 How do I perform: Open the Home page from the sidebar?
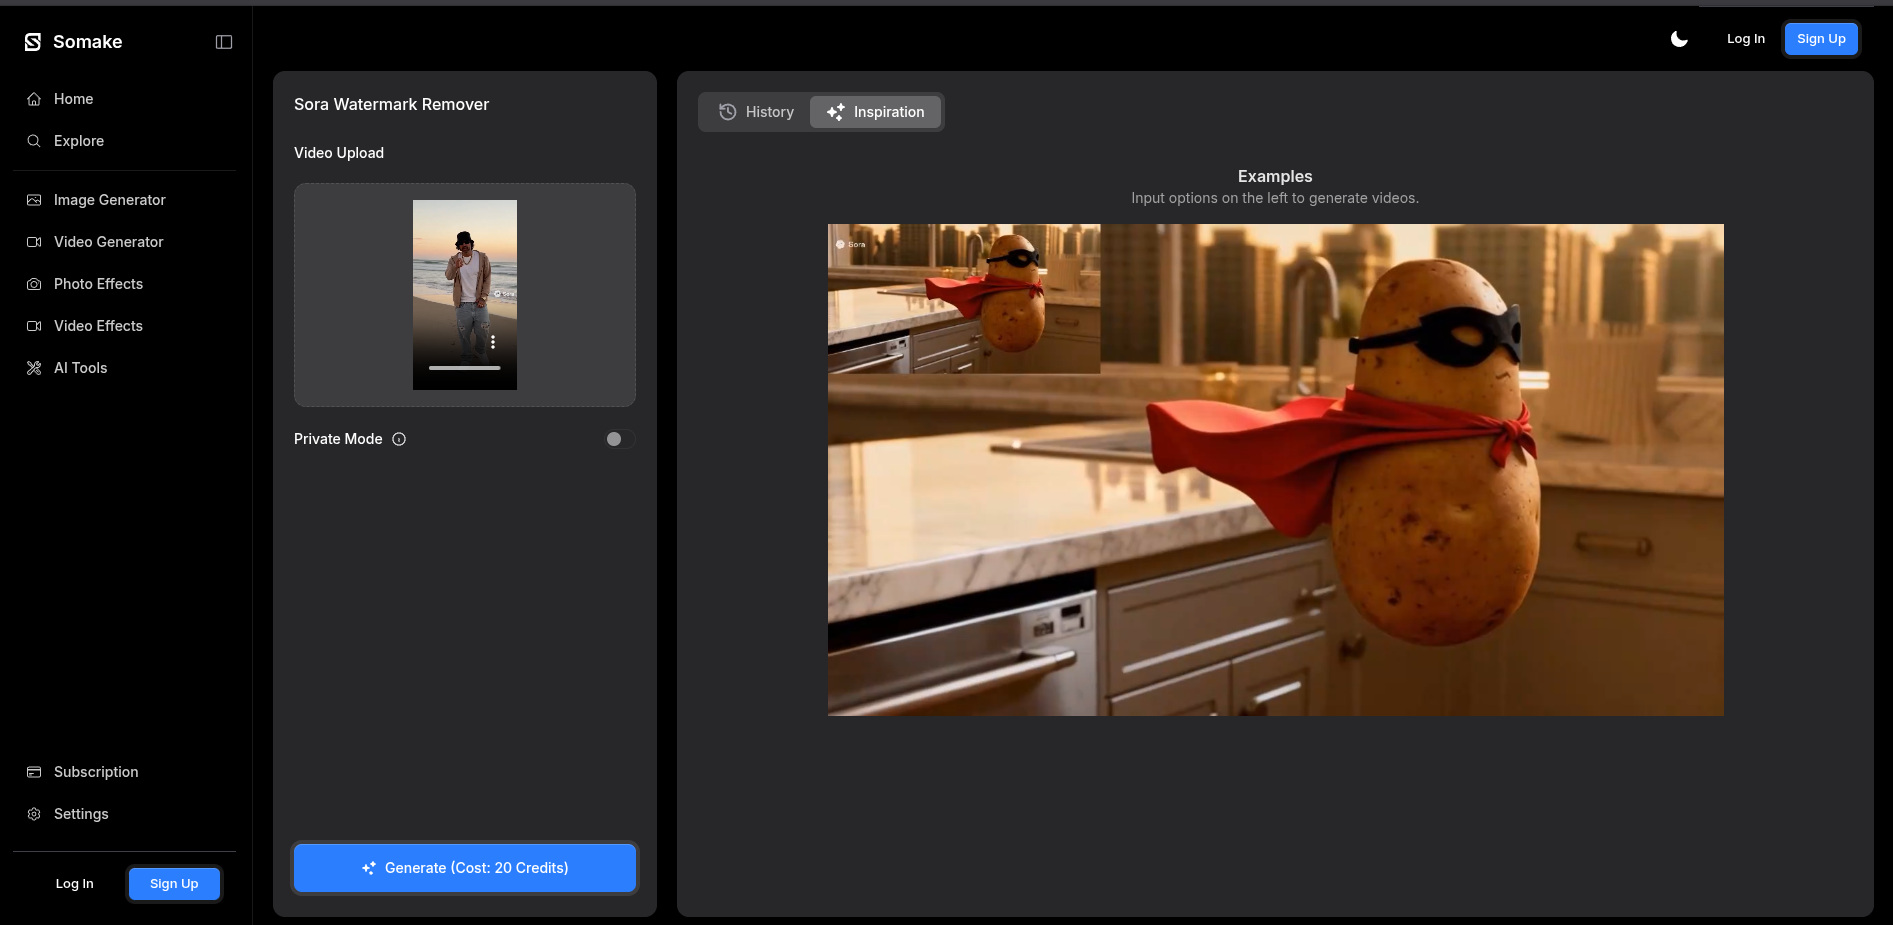coord(73,99)
